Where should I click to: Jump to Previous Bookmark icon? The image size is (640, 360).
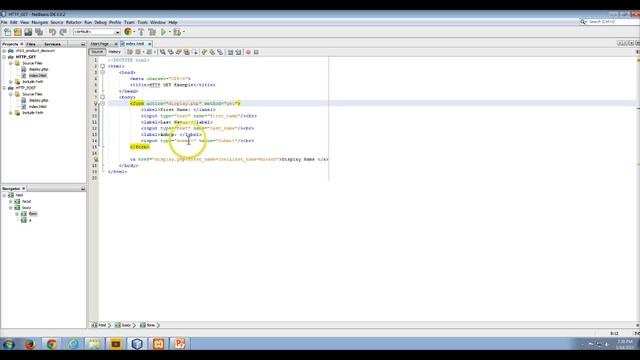pyautogui.click(x=204, y=52)
